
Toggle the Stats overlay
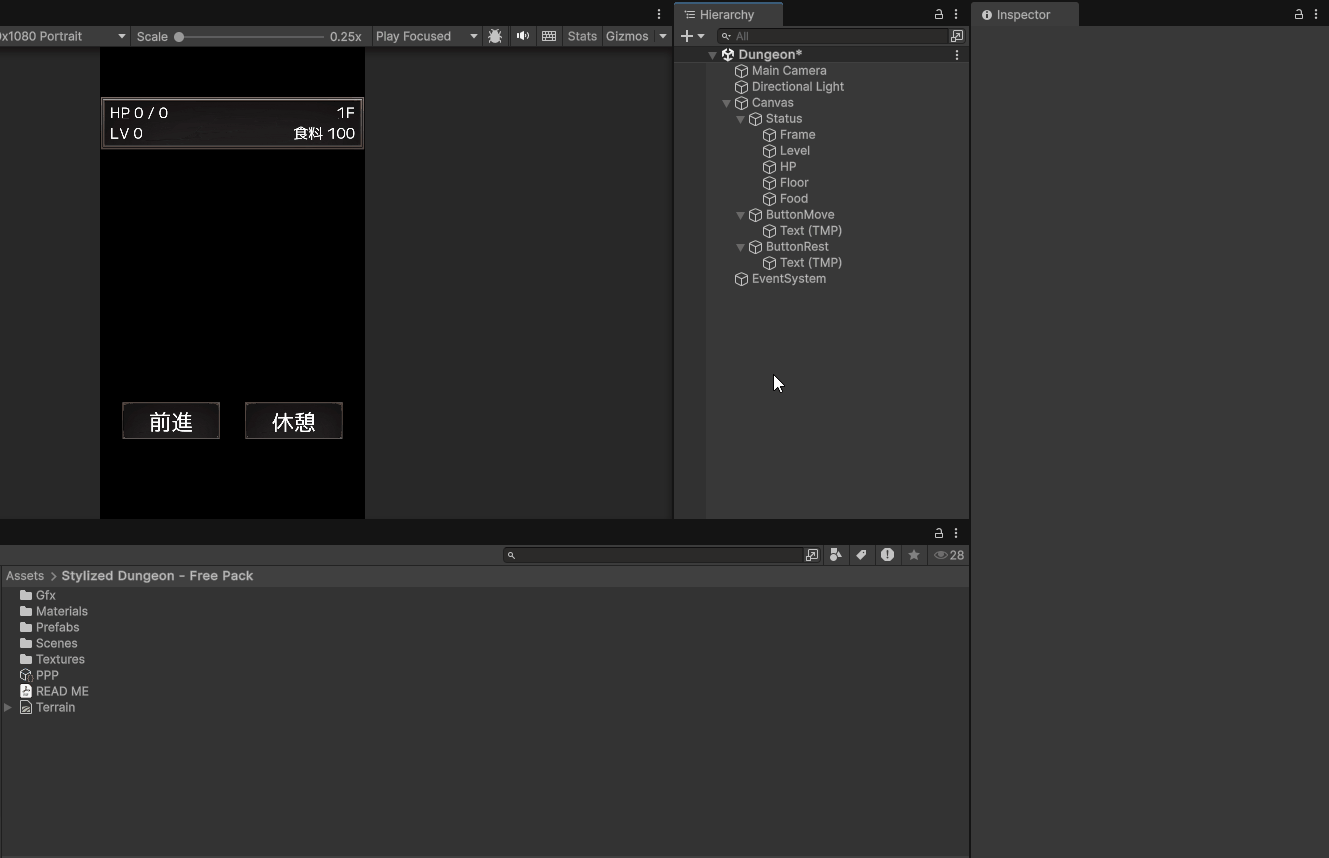pos(582,36)
